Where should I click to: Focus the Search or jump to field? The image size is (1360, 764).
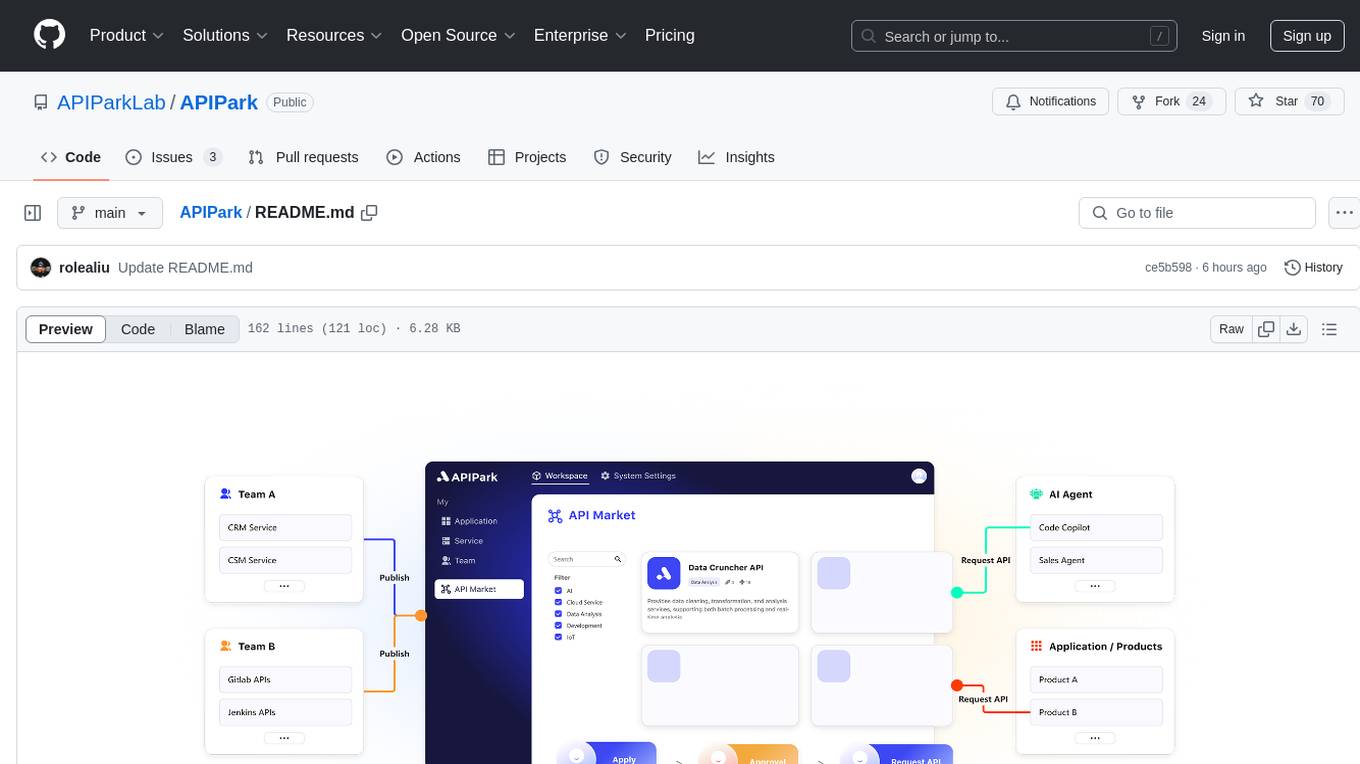click(1015, 36)
